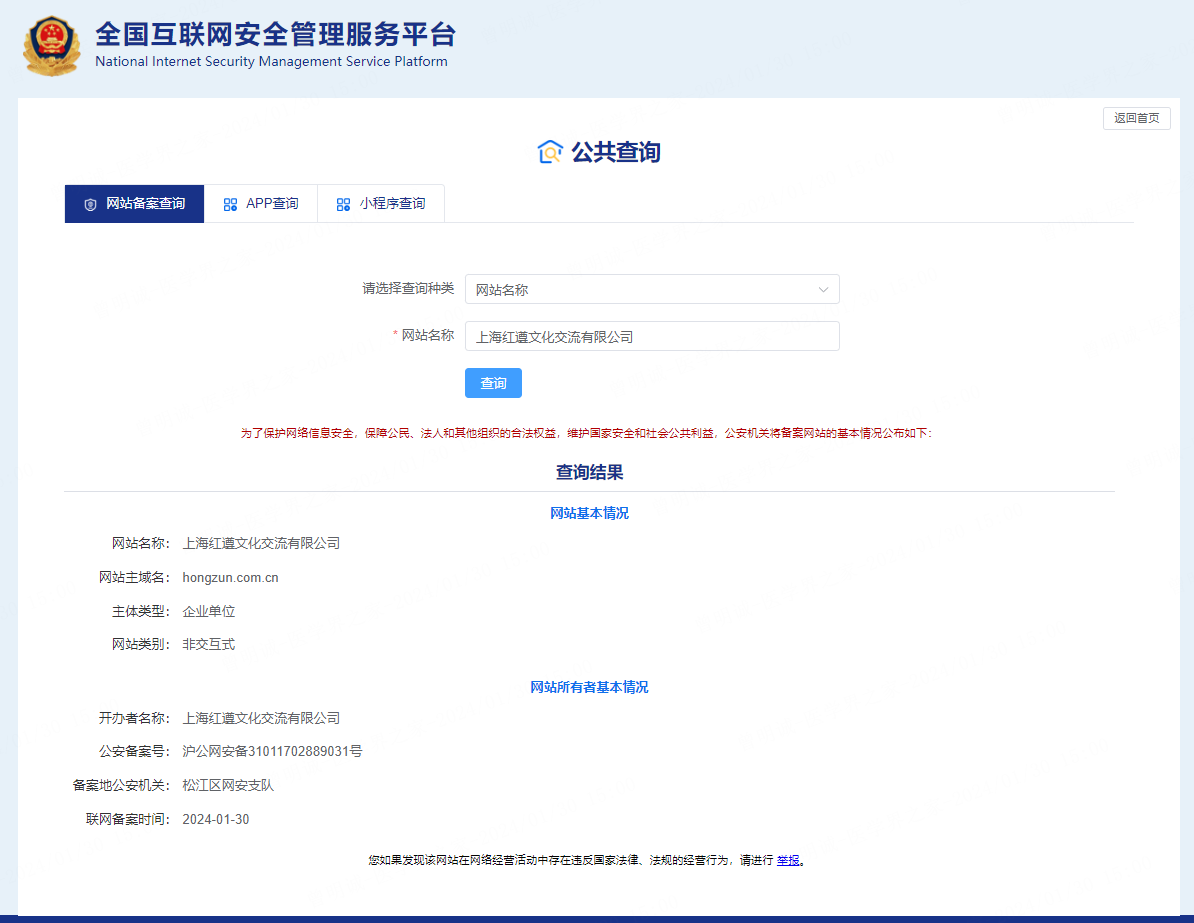Click the 开办者名称 field label
Viewport: 1194px width, 923px height.
point(134,718)
